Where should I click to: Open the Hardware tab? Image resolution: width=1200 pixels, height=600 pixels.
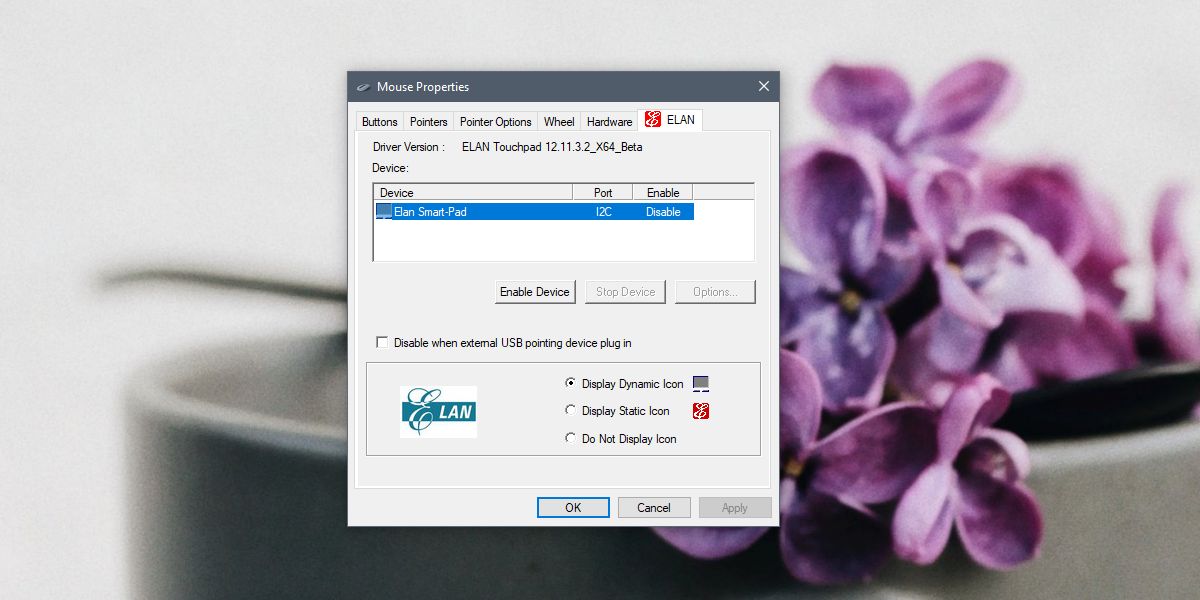click(609, 122)
